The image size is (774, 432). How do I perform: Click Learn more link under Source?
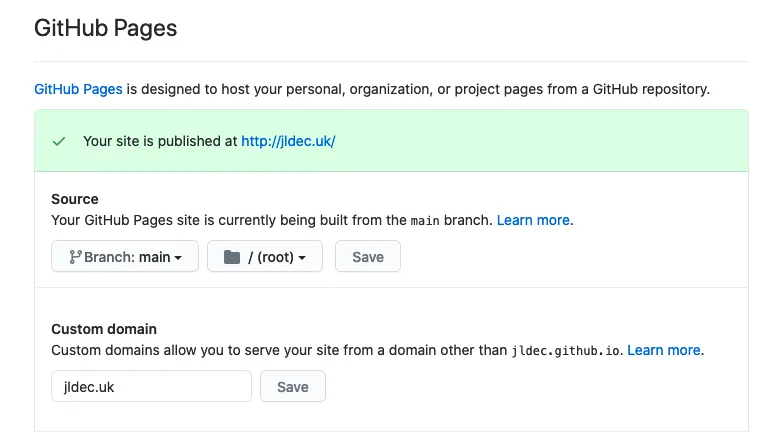pyautogui.click(x=533, y=220)
